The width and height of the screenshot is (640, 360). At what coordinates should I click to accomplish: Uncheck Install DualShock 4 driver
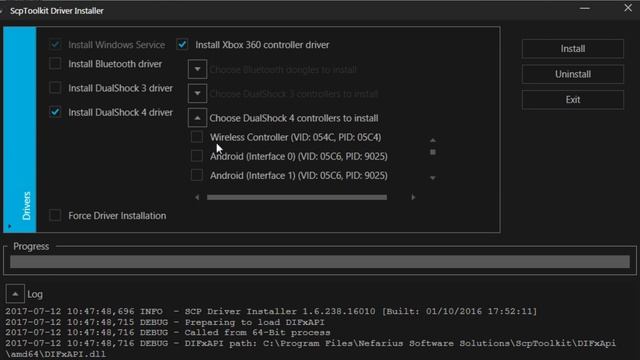click(55, 112)
